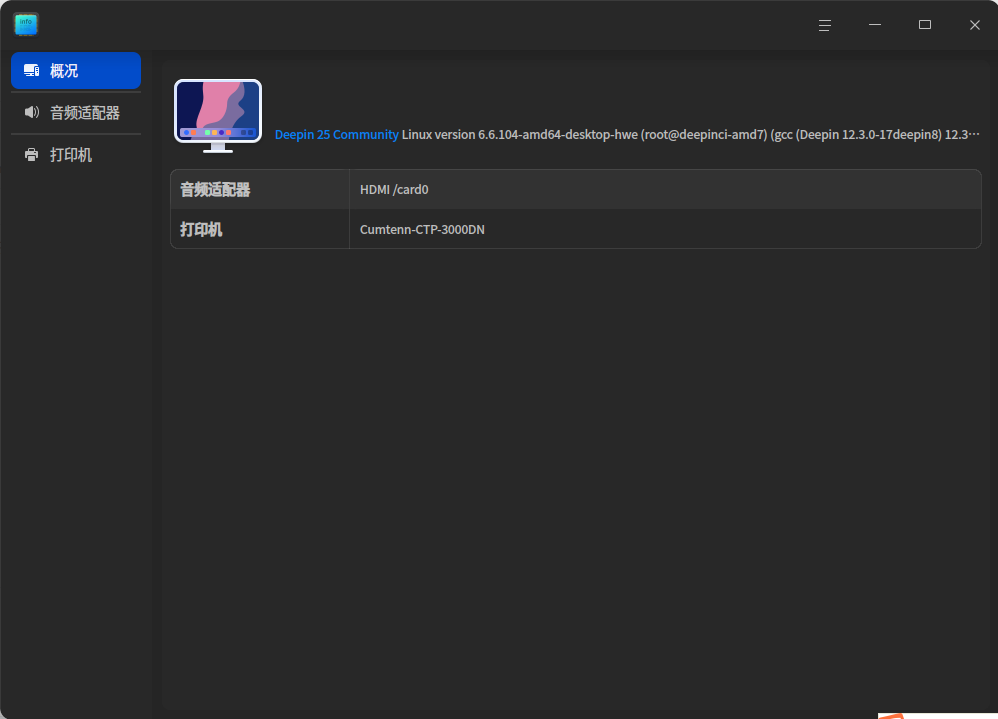Screen dimensions: 998x719
Task: Close the device manager window
Action: click(x=974, y=25)
